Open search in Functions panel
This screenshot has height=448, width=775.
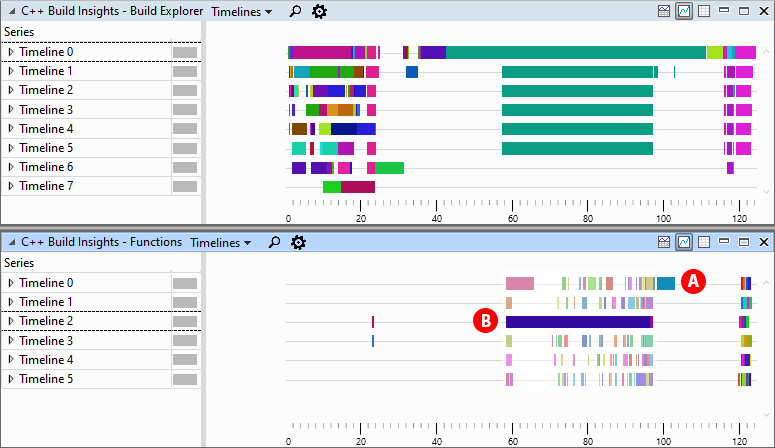tap(274, 242)
